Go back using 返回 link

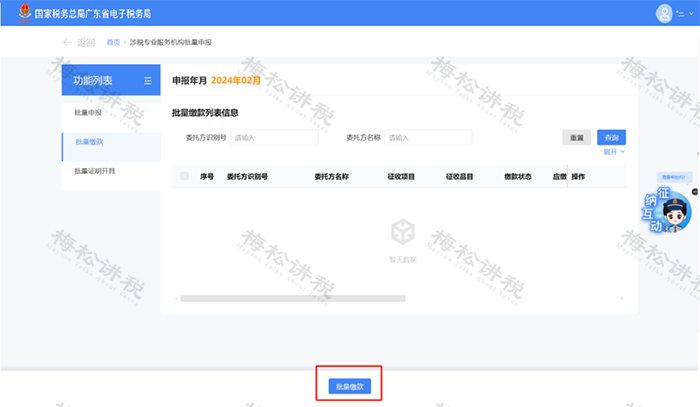point(86,42)
